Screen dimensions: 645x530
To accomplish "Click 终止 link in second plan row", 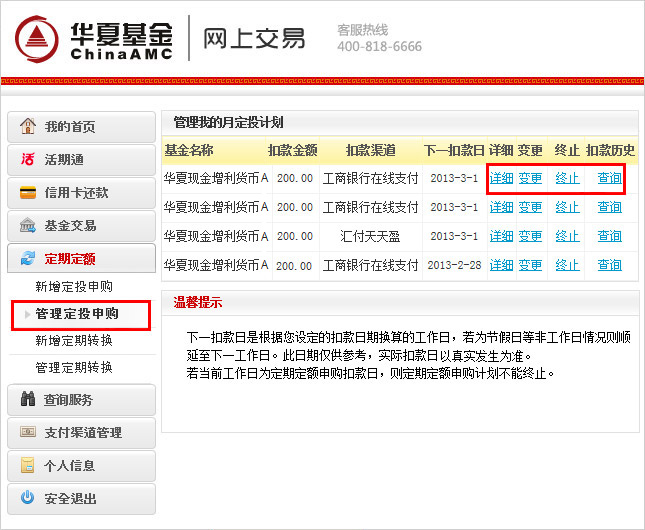I will (567, 207).
